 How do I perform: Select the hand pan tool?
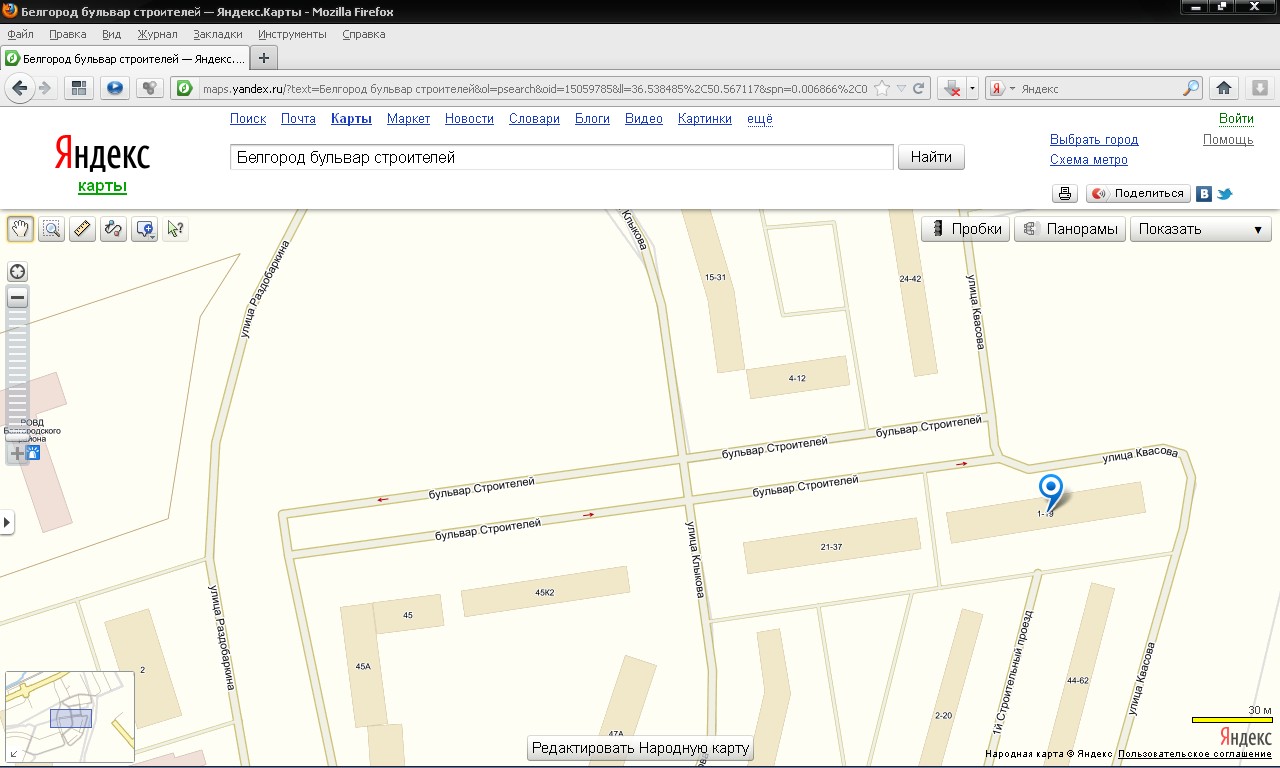(x=20, y=229)
